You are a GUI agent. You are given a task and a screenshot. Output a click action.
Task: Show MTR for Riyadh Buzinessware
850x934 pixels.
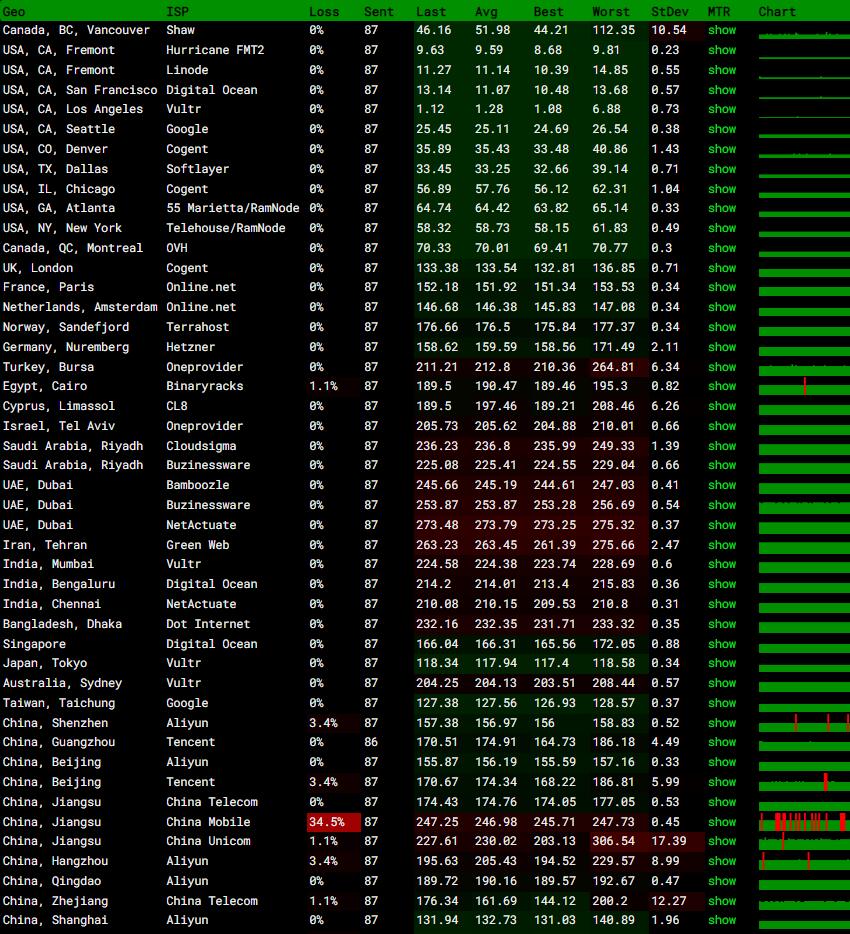click(x=722, y=465)
